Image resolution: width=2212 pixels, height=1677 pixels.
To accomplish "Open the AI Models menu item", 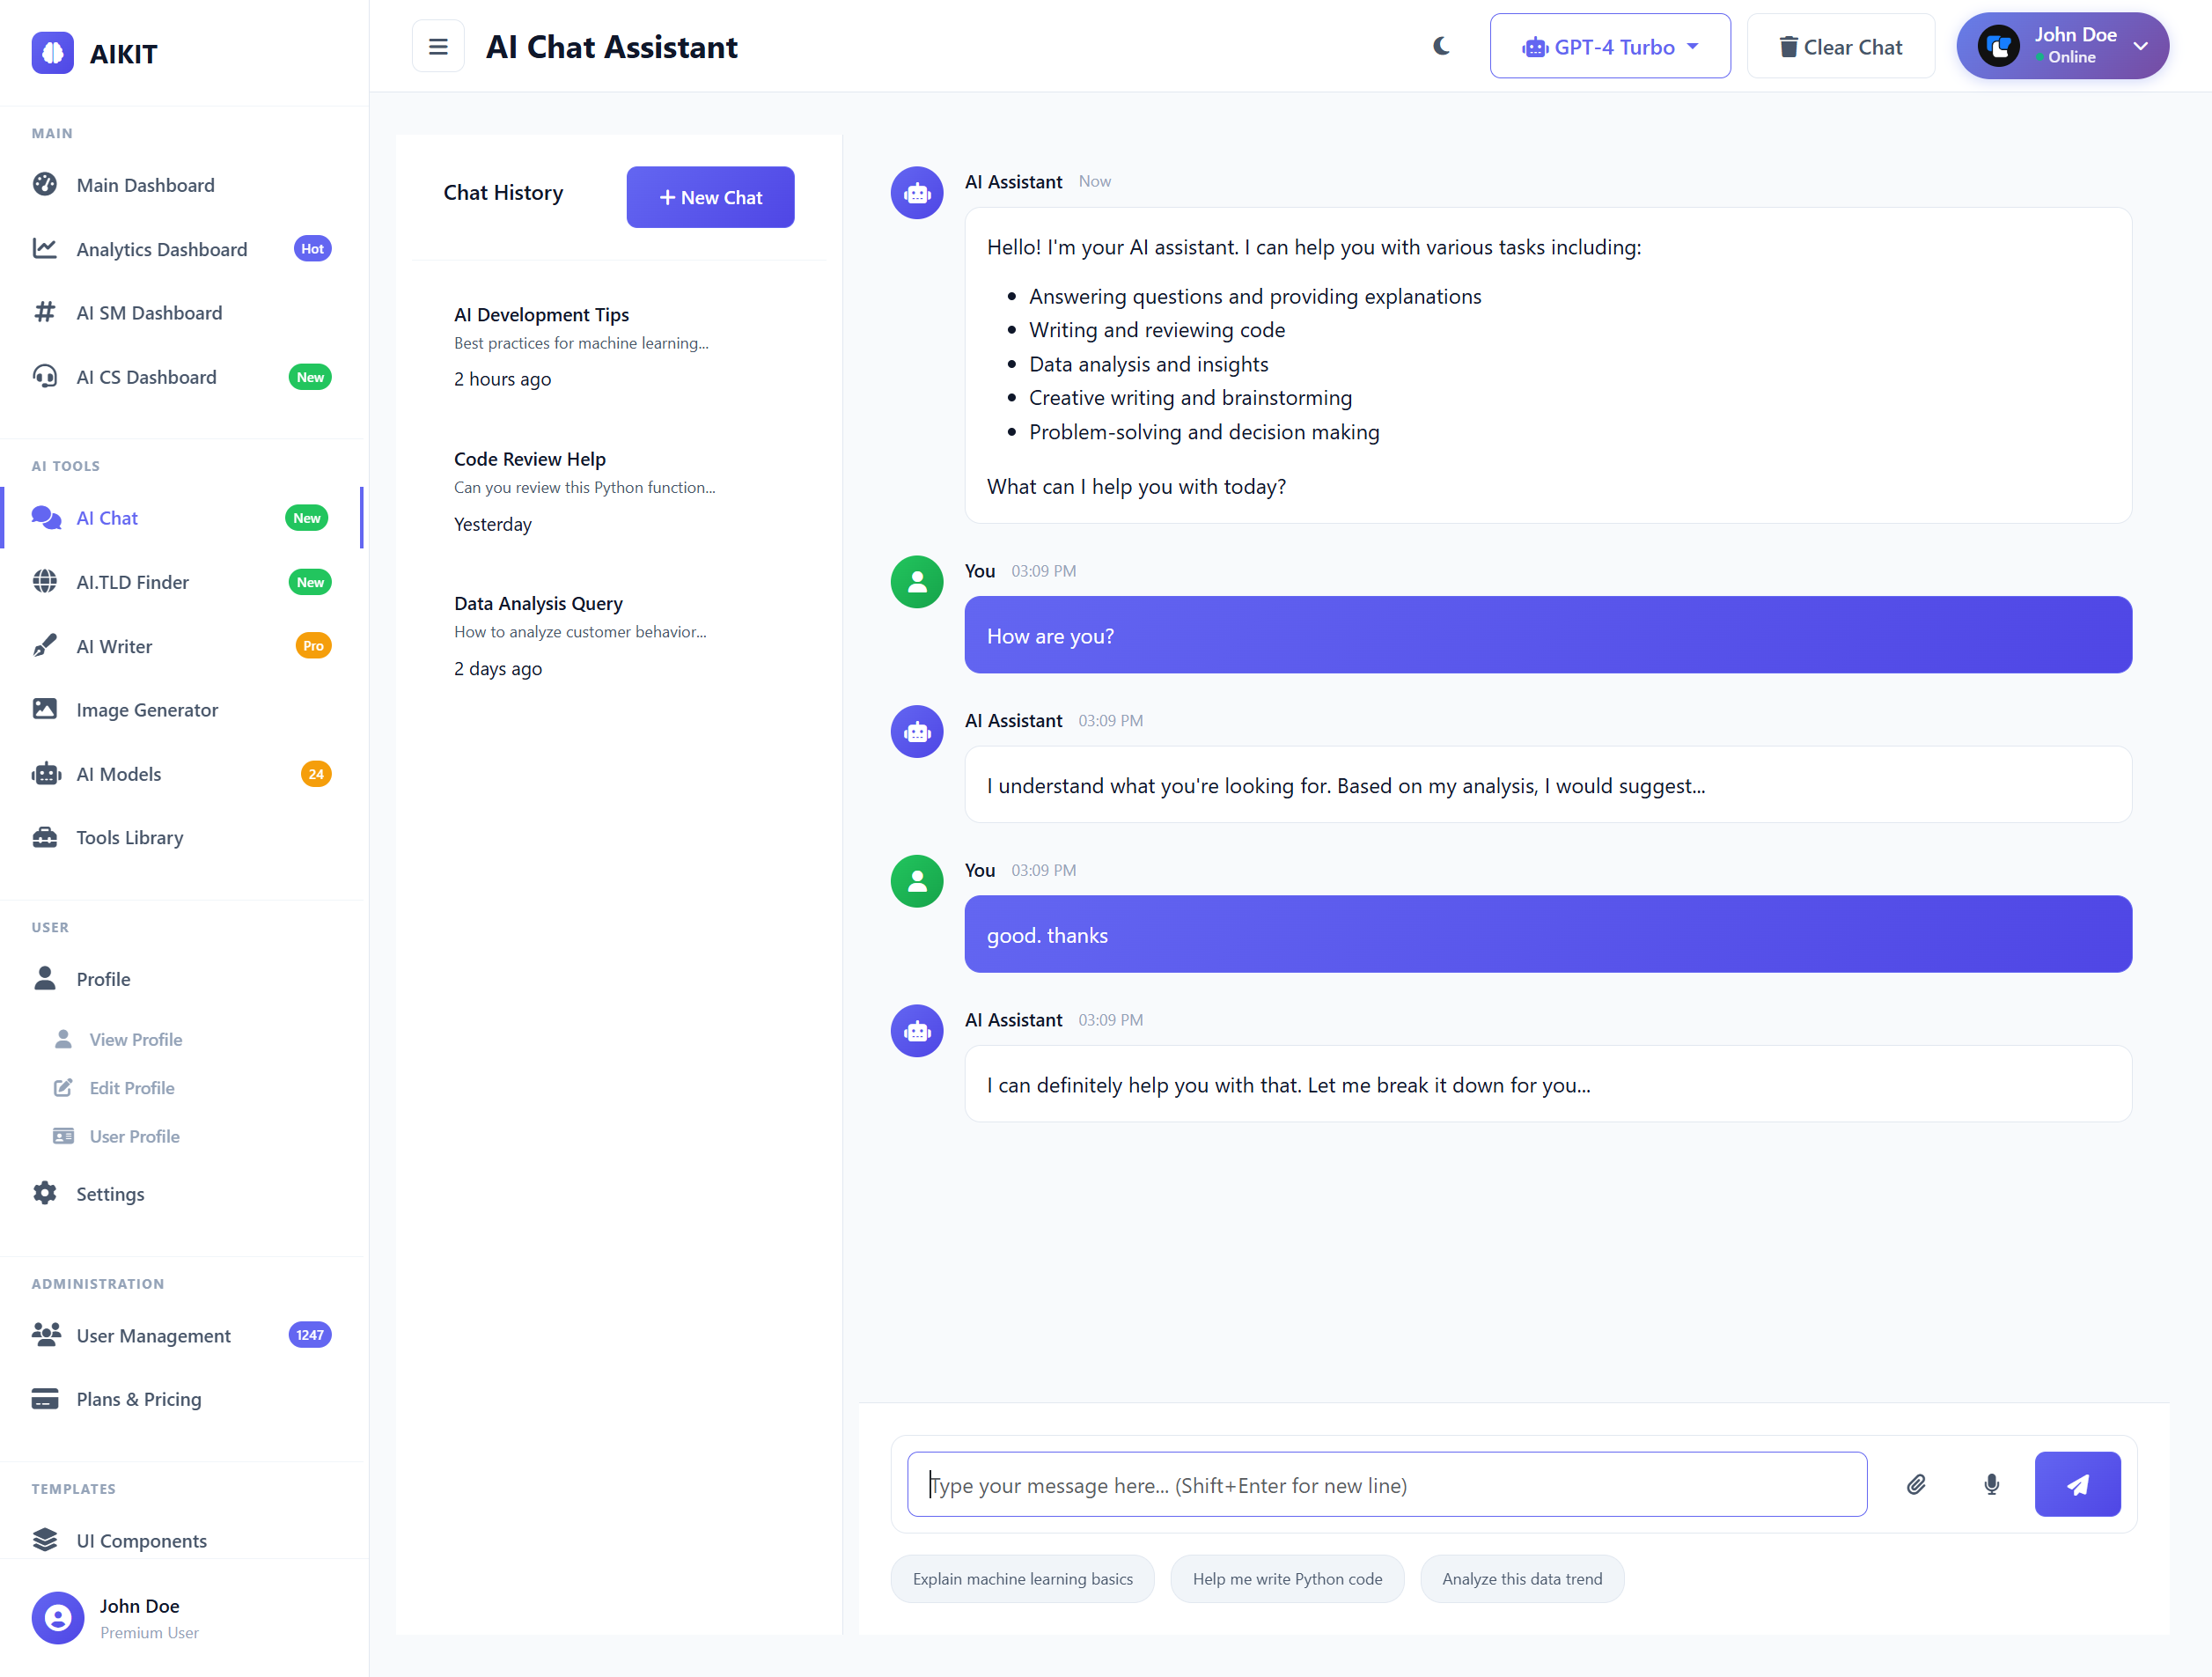I will (x=119, y=774).
